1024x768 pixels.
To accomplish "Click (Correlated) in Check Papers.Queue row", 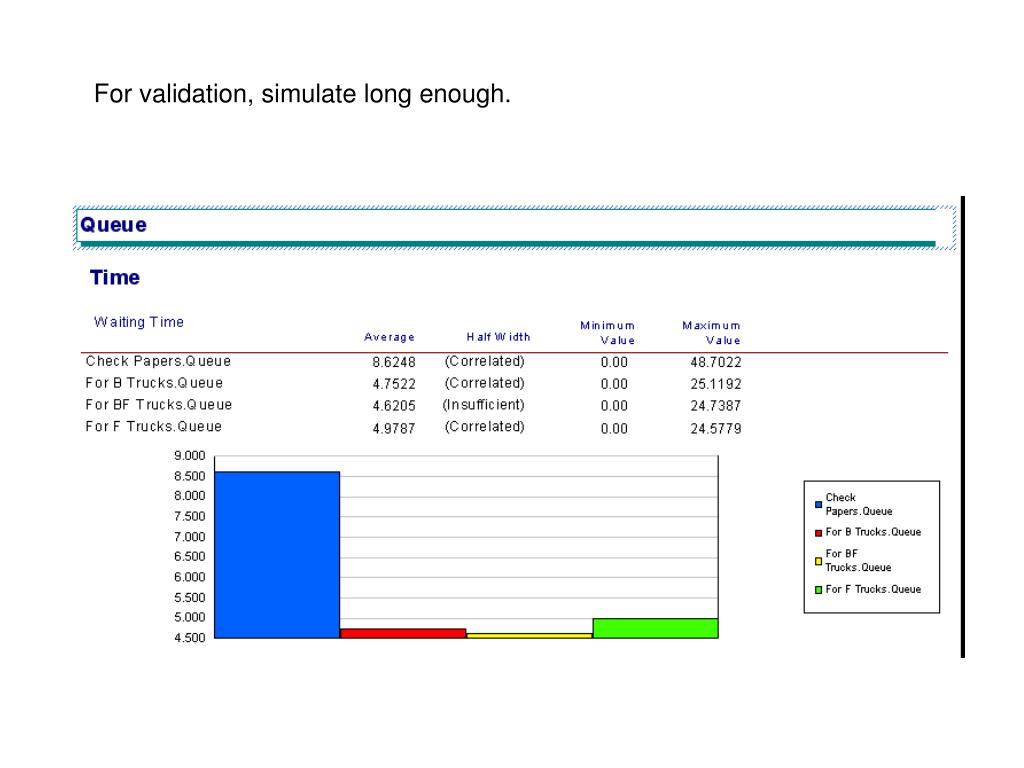I will [x=485, y=361].
